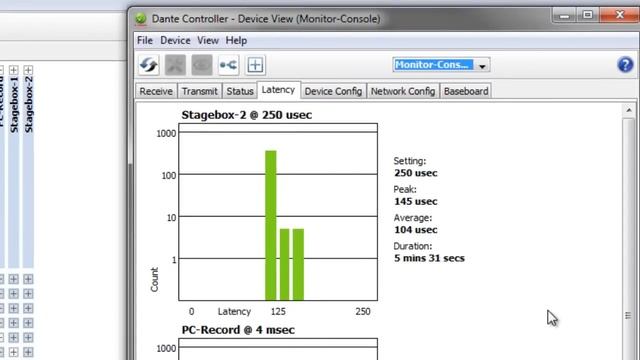Click the Duration value "5 mins 31 secs"
The image size is (640, 360).
point(429,258)
